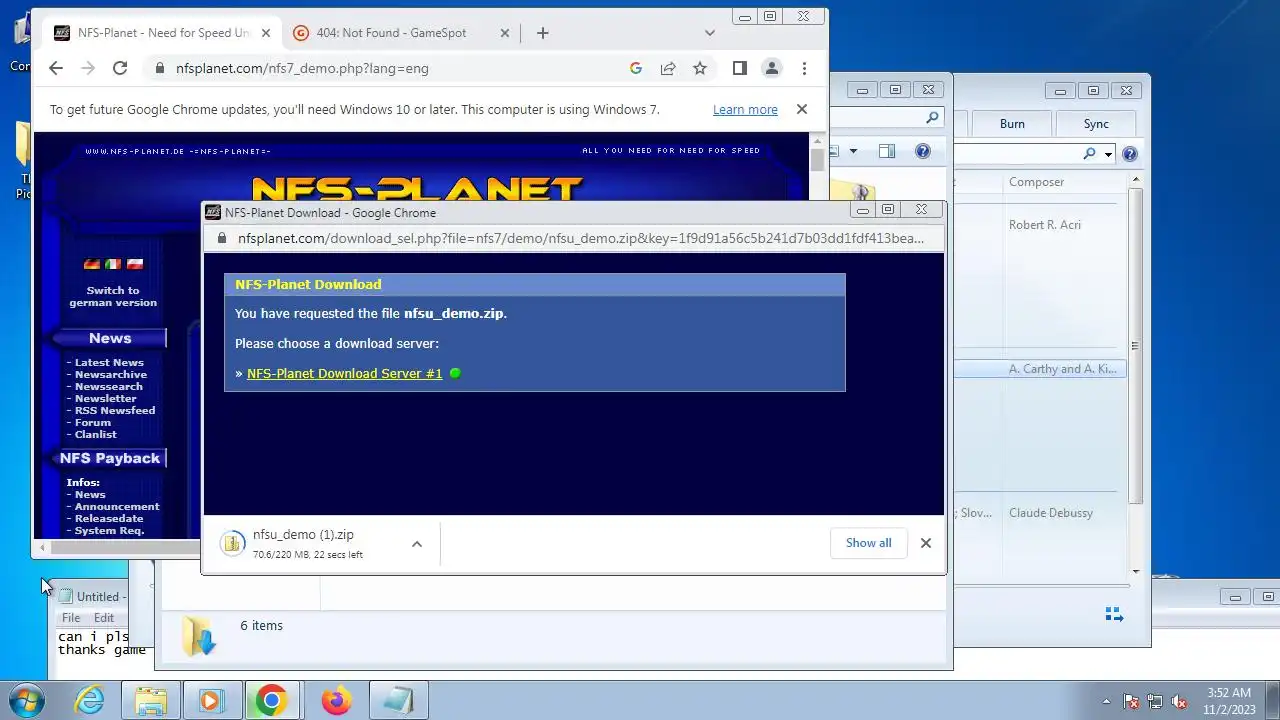The image size is (1280, 720).
Task: Click the Chrome forward arrow
Action: [88, 68]
